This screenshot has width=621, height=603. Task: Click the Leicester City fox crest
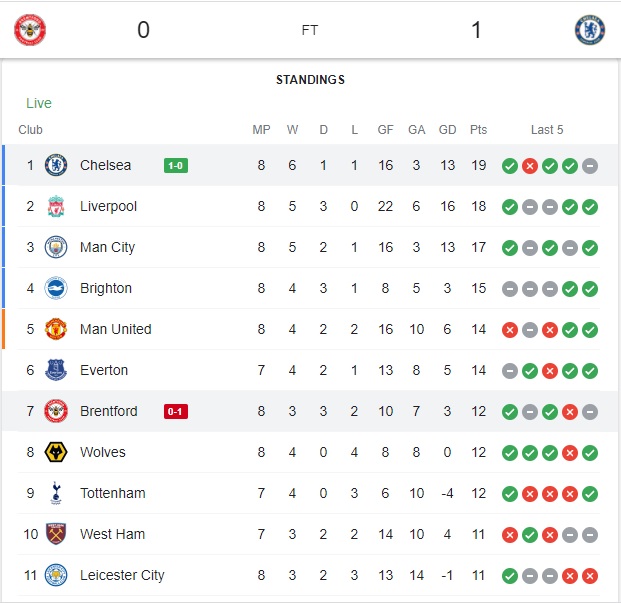point(56,575)
